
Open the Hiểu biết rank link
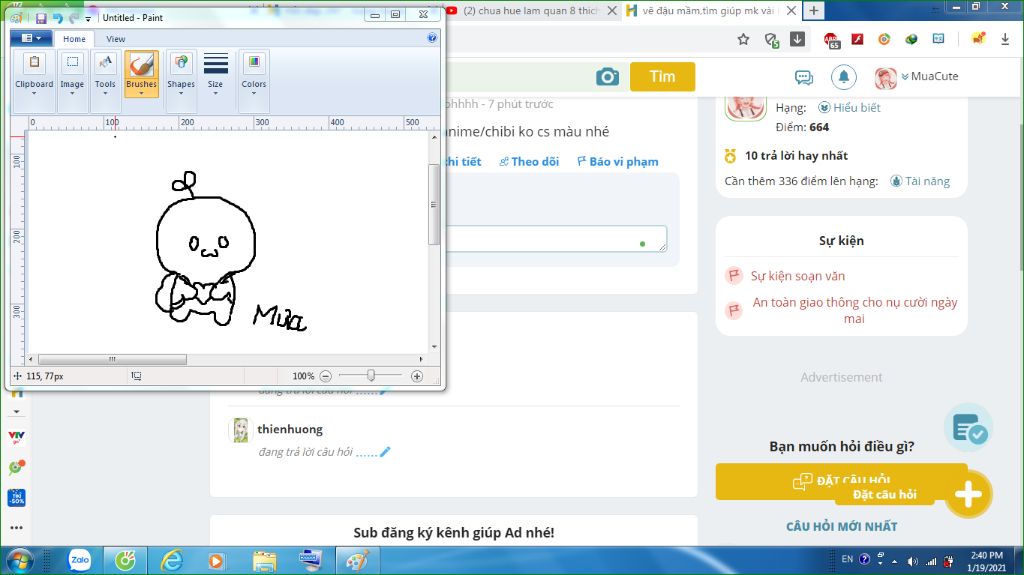click(849, 107)
